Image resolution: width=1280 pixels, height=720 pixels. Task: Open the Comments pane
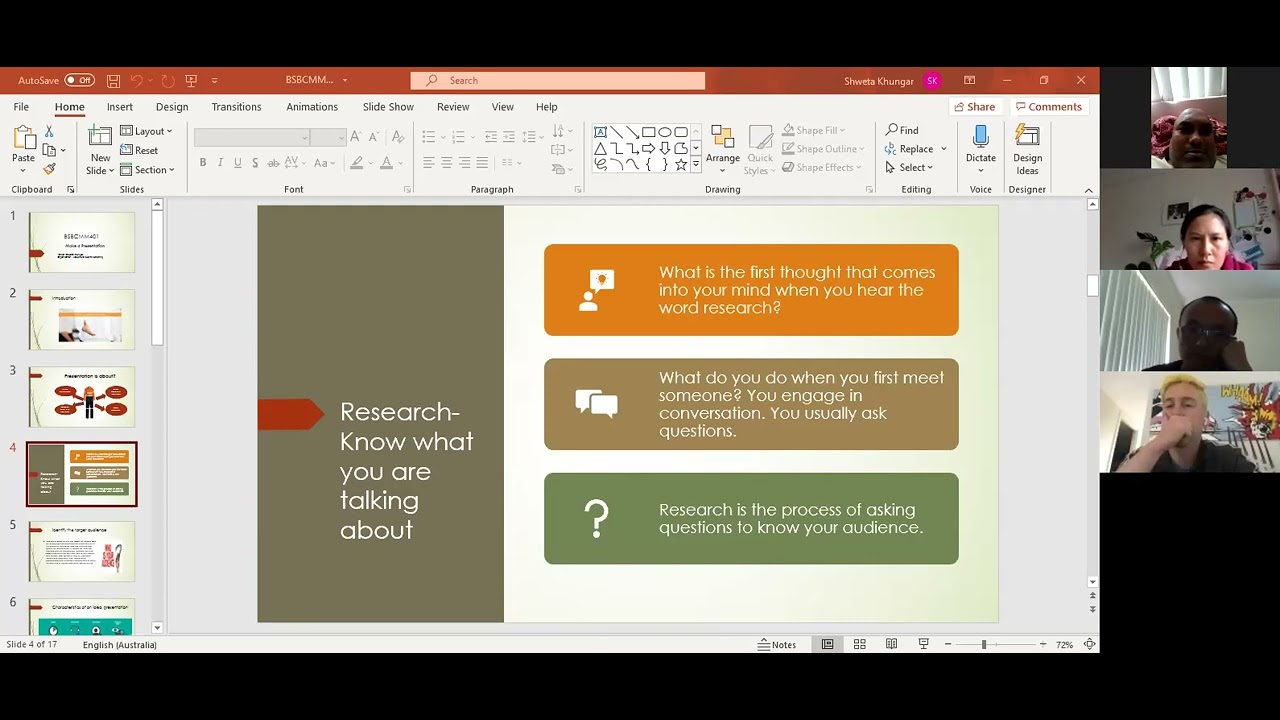pyautogui.click(x=1048, y=107)
